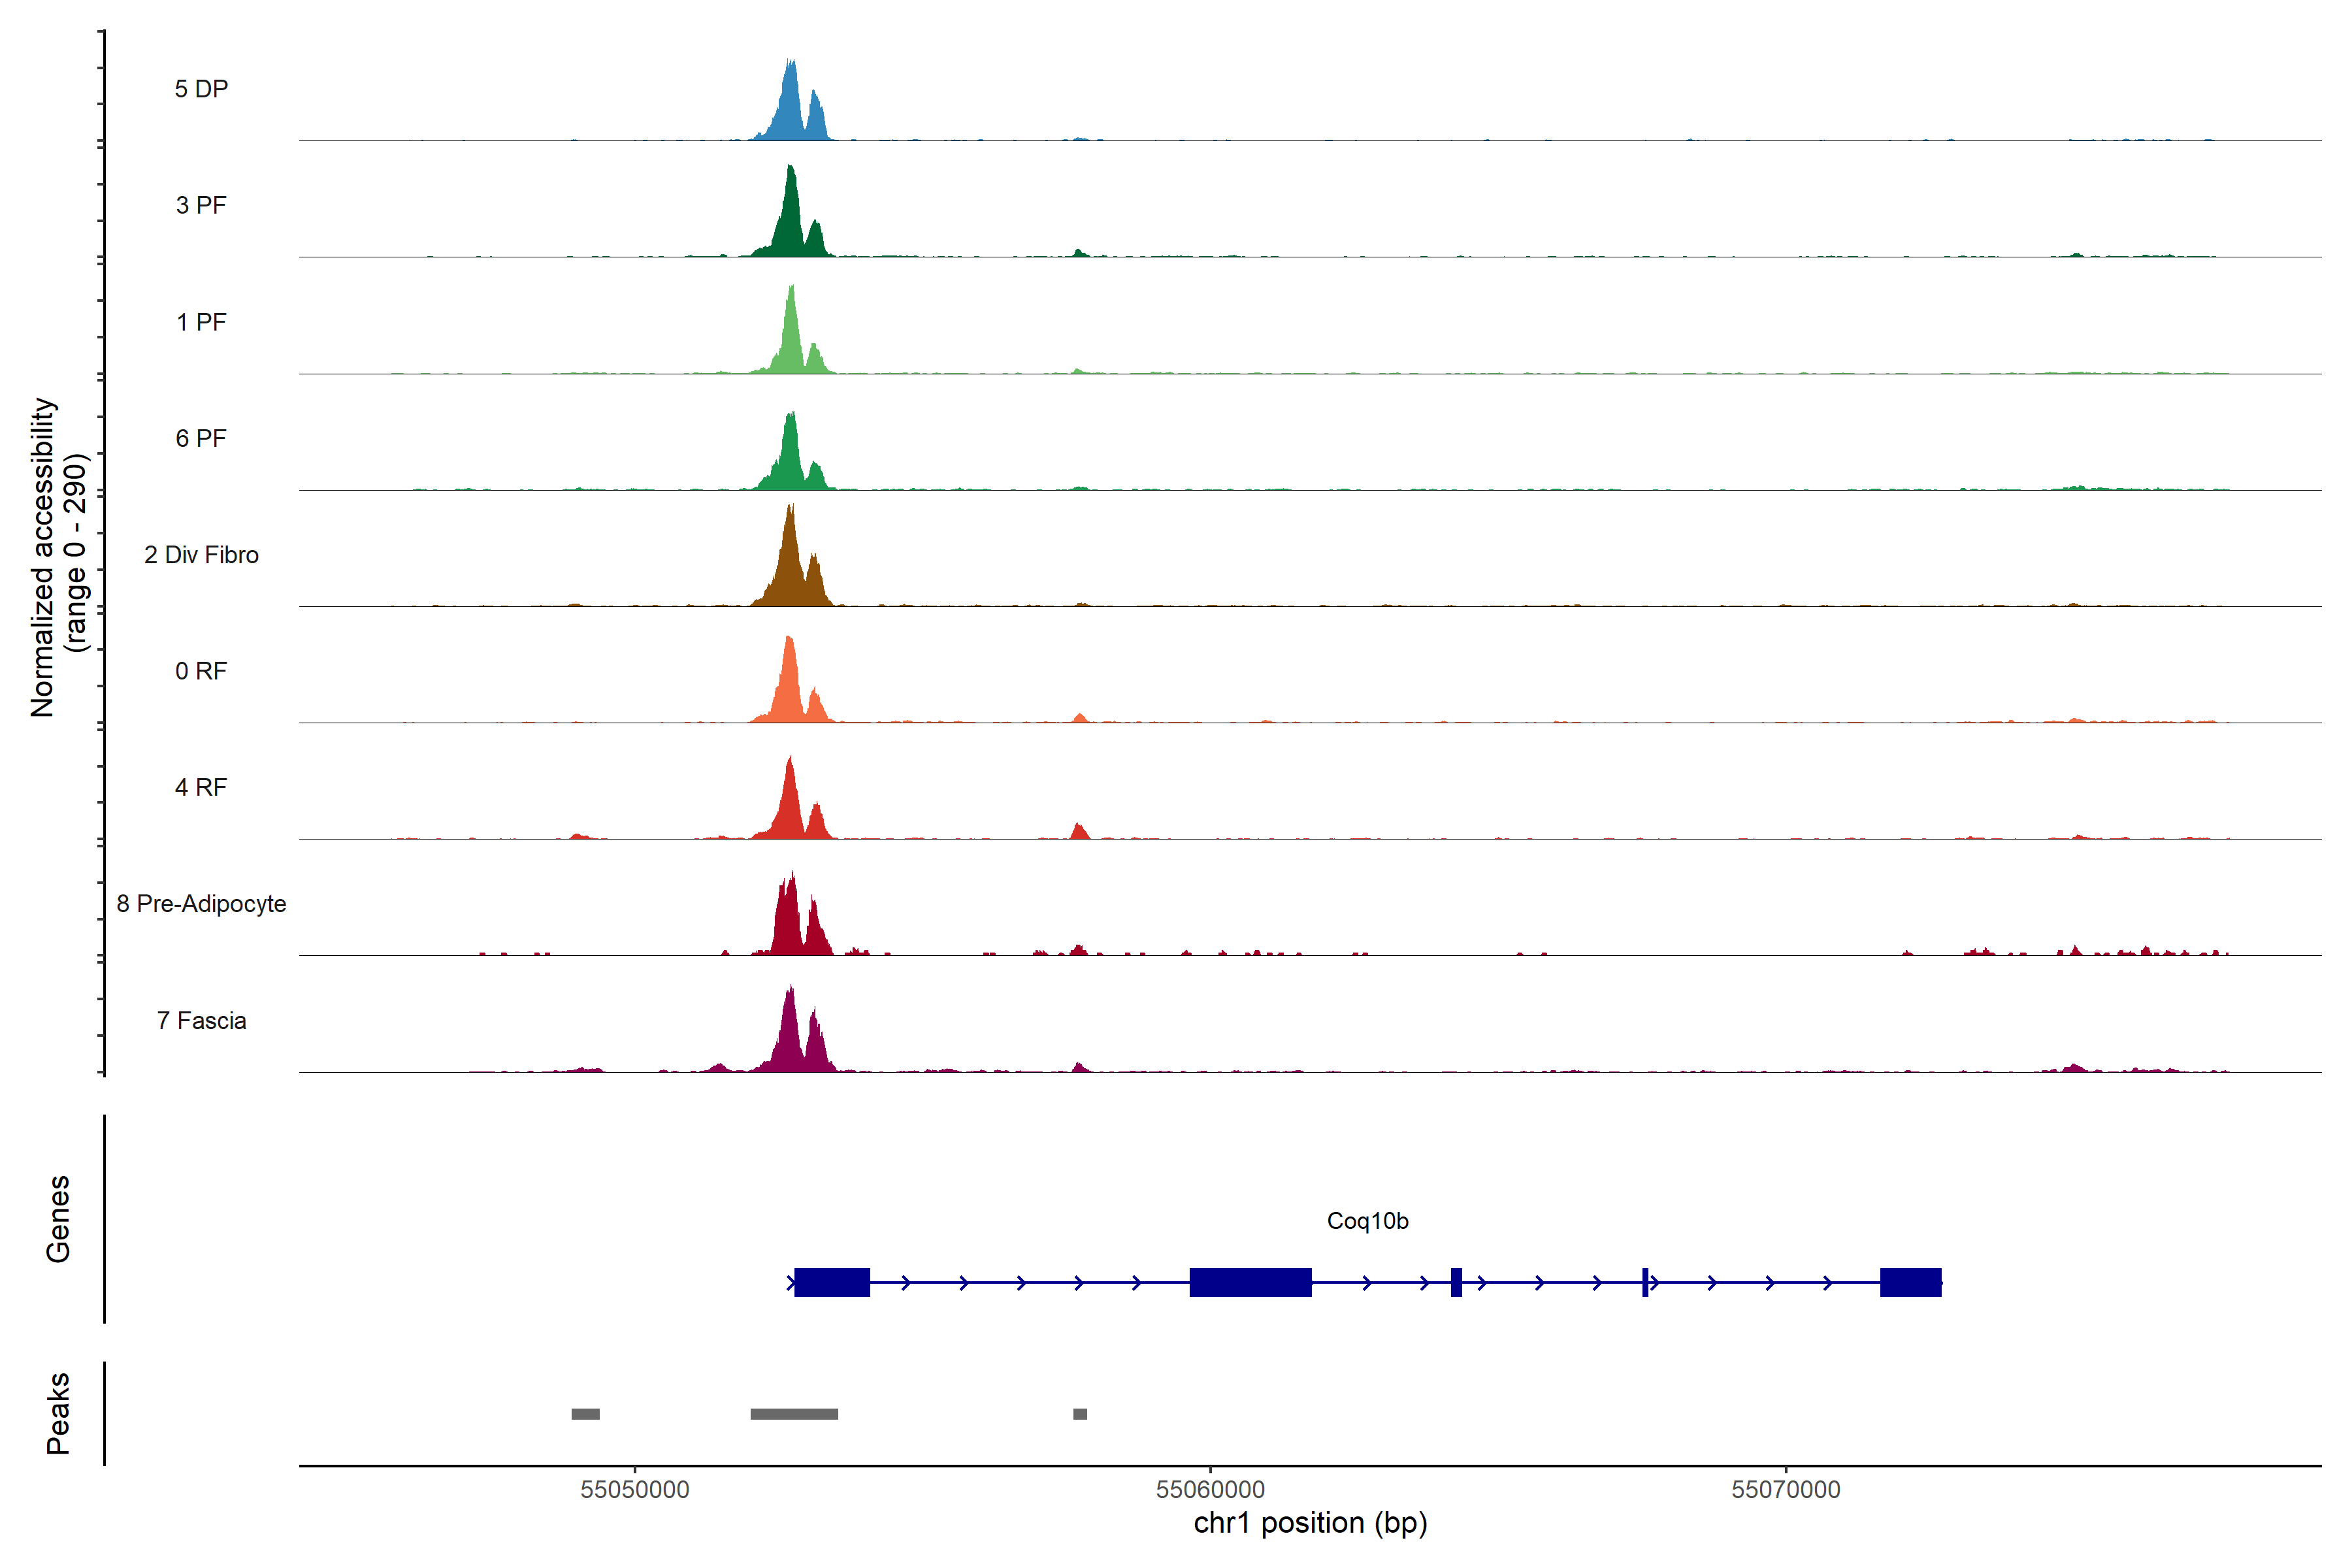This screenshot has width=2352, height=1568.
Task: Click the Peaks panel label
Action: point(58,1413)
